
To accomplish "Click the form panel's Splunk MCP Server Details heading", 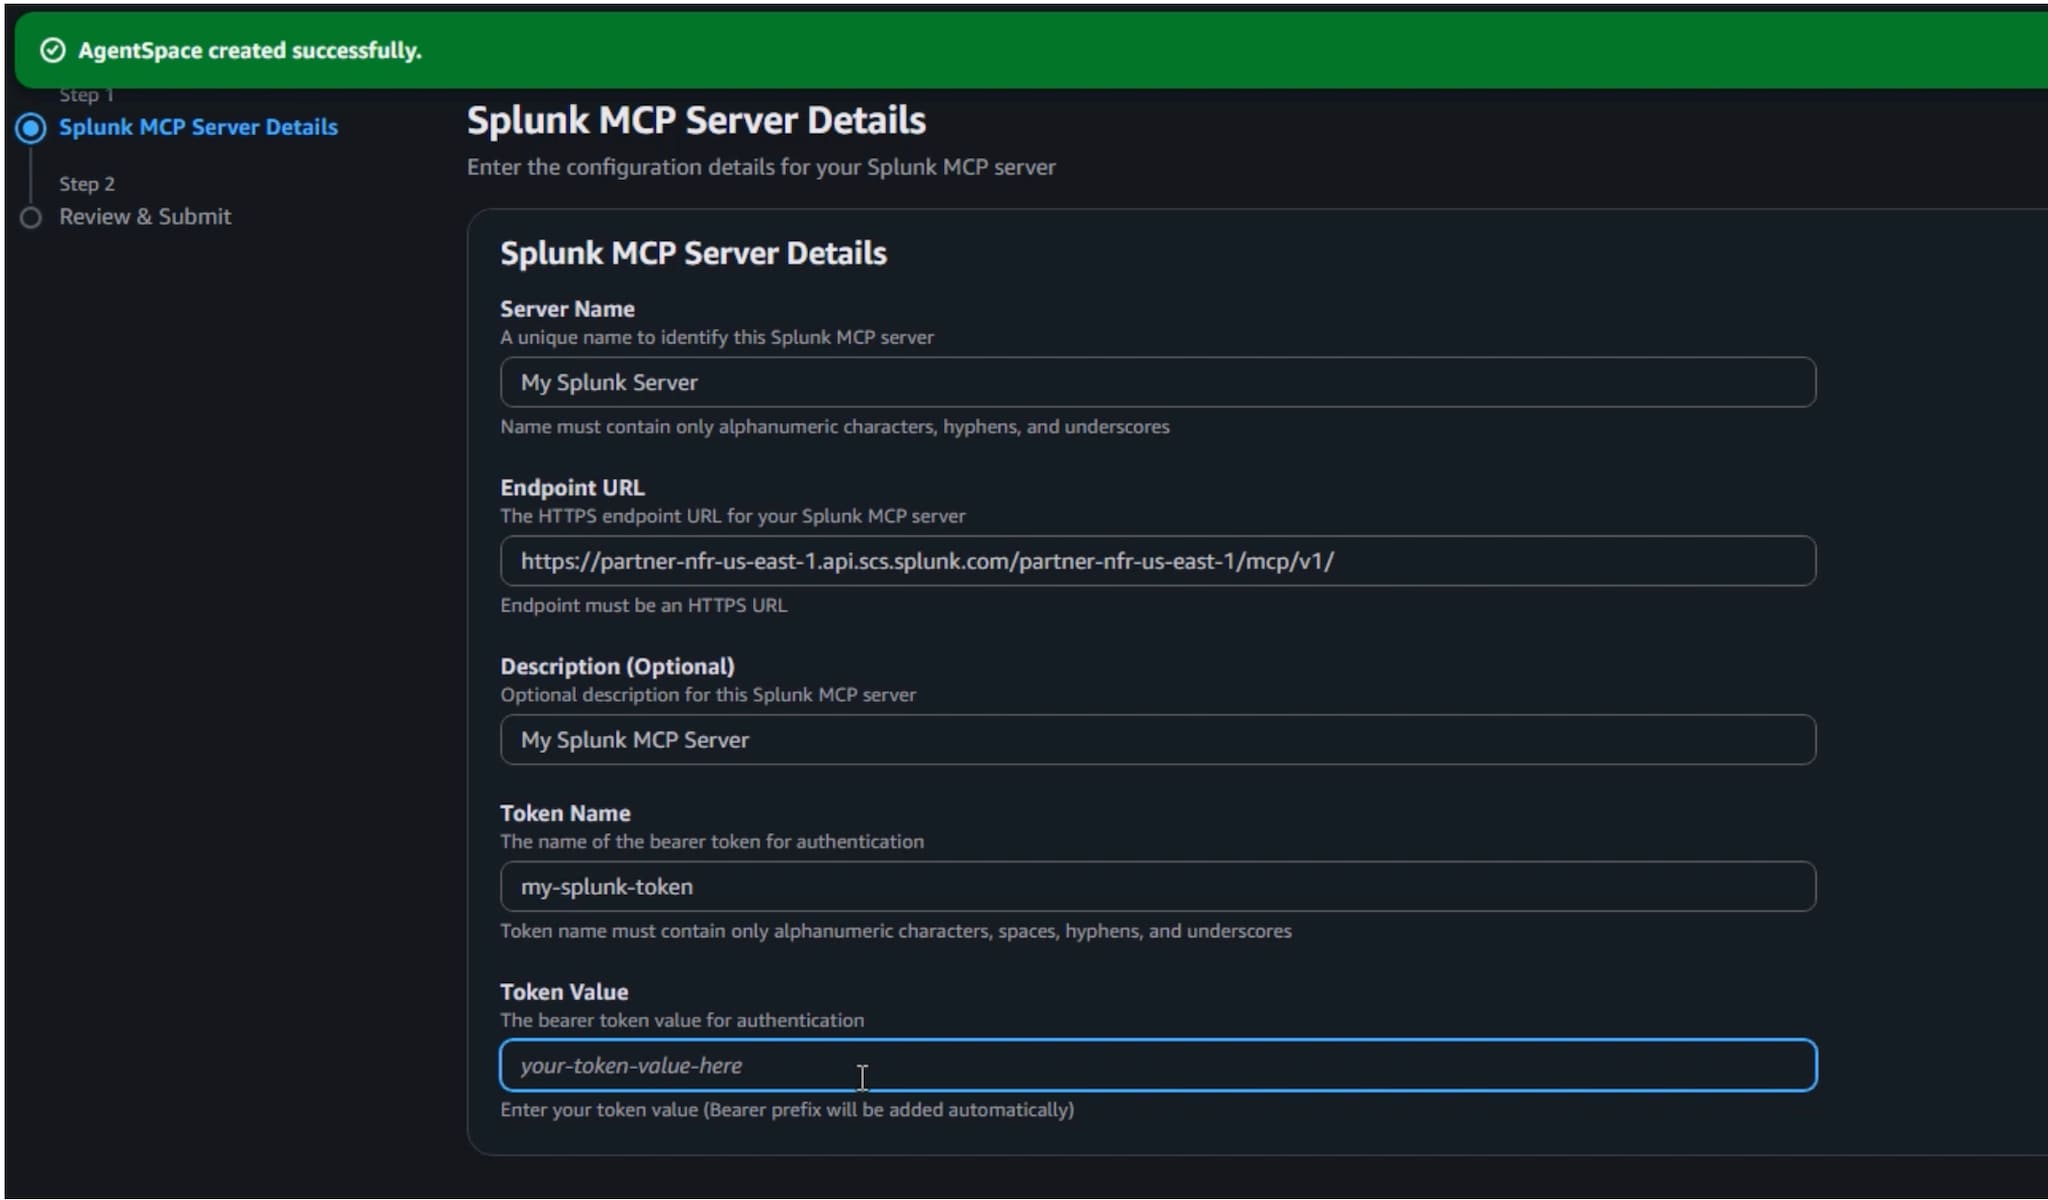I will tap(693, 253).
